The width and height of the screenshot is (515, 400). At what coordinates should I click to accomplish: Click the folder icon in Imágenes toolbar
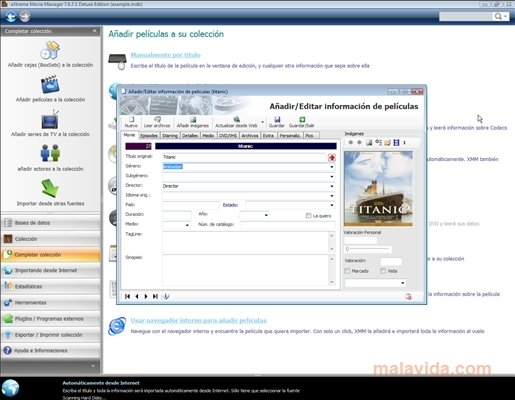point(387,143)
